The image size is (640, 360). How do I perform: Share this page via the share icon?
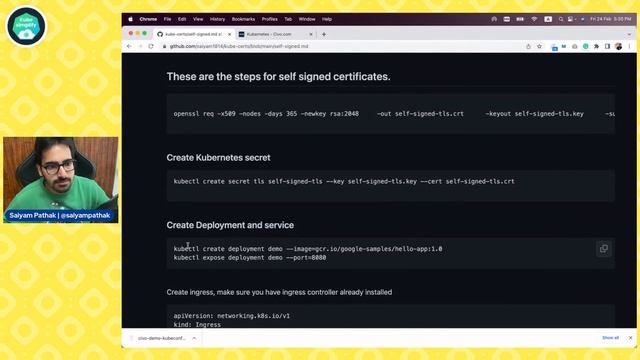click(529, 47)
